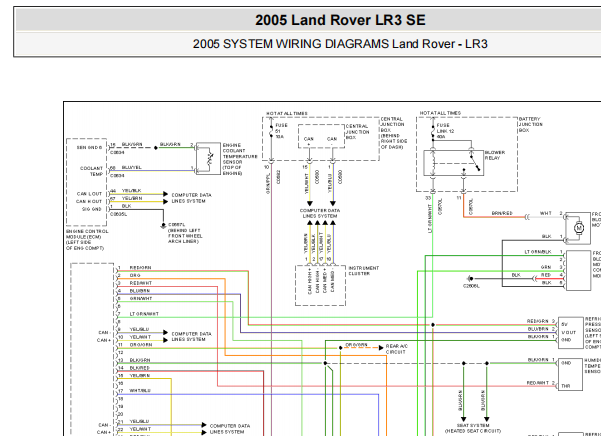This screenshot has width=601, height=436.
Task: Click the 'HOT AT ALL TIMES' label above Fuse 51
Action: pyautogui.click(x=287, y=114)
